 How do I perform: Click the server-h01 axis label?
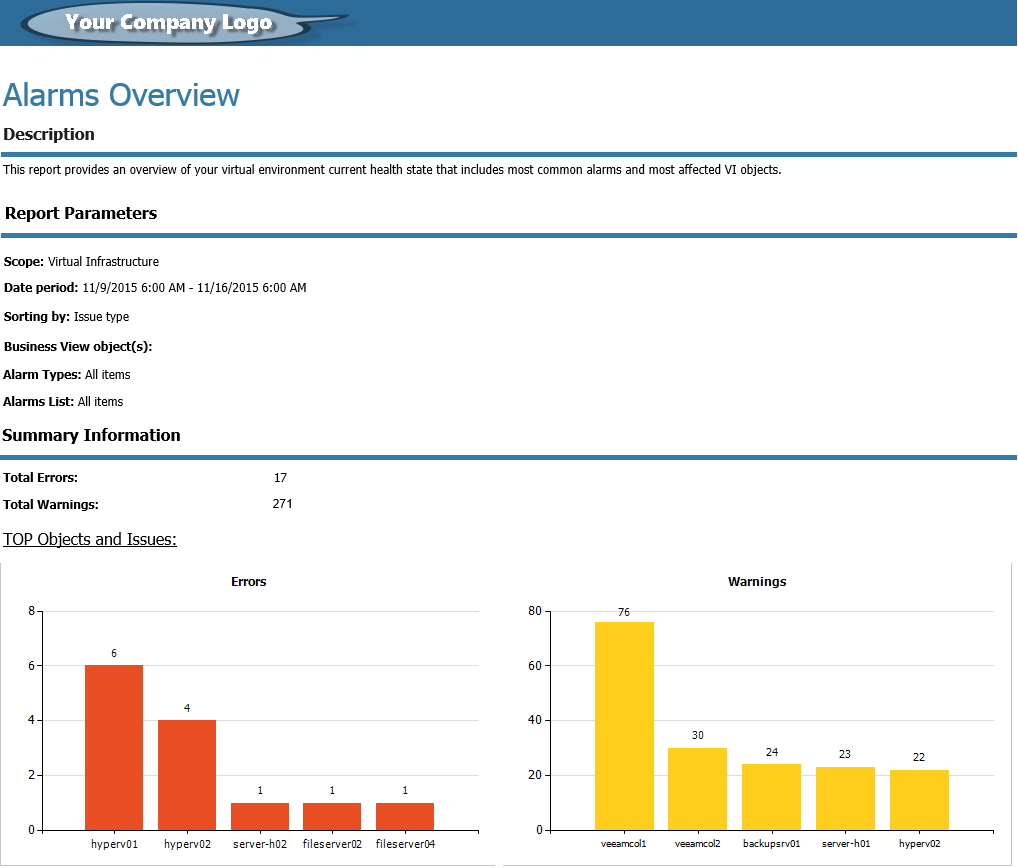click(x=845, y=844)
